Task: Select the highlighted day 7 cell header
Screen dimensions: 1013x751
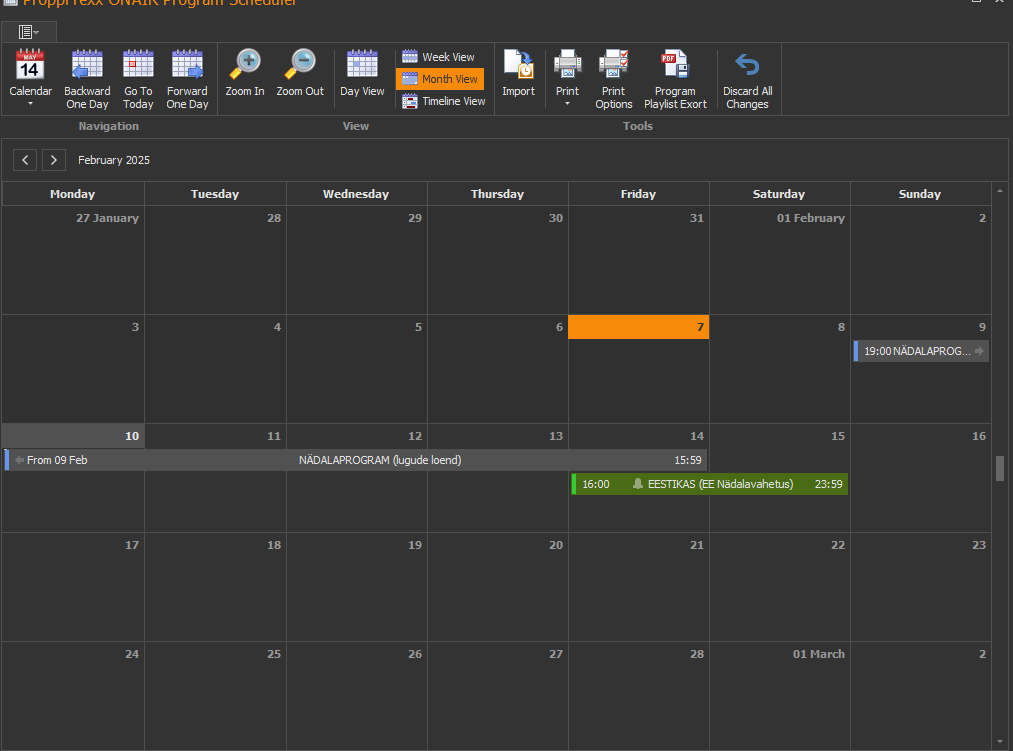Action: (x=638, y=327)
